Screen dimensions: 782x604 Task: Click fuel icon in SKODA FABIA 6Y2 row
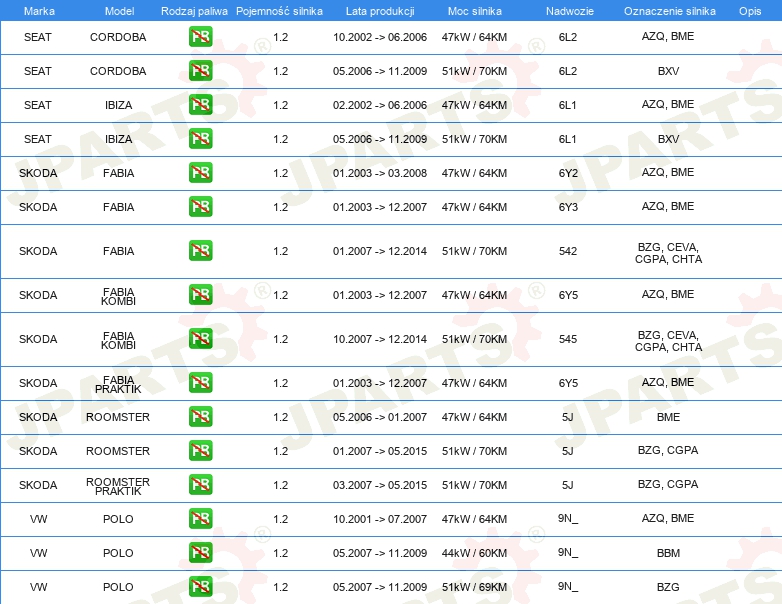coord(200,173)
